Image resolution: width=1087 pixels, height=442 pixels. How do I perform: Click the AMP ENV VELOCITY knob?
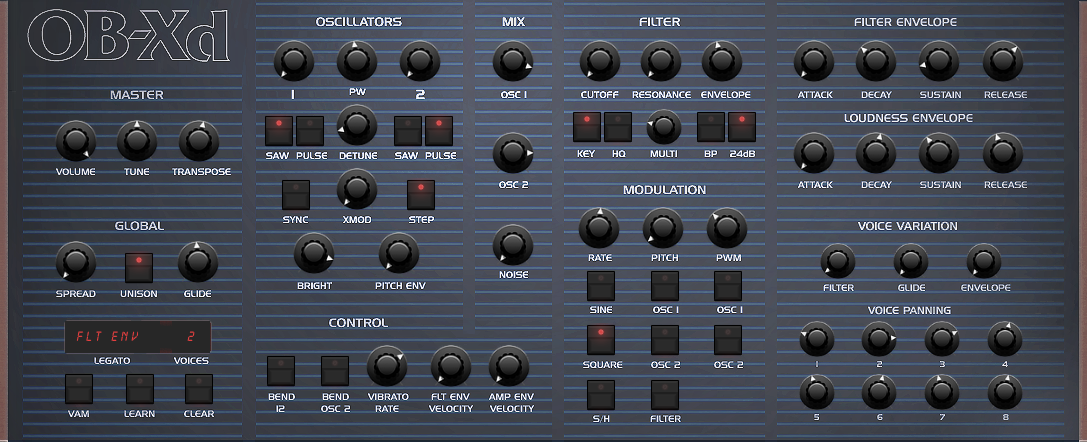click(x=509, y=366)
